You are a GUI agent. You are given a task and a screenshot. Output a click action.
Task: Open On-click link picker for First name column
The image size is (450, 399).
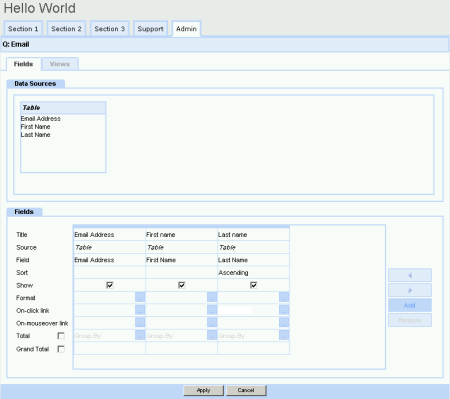tap(212, 310)
